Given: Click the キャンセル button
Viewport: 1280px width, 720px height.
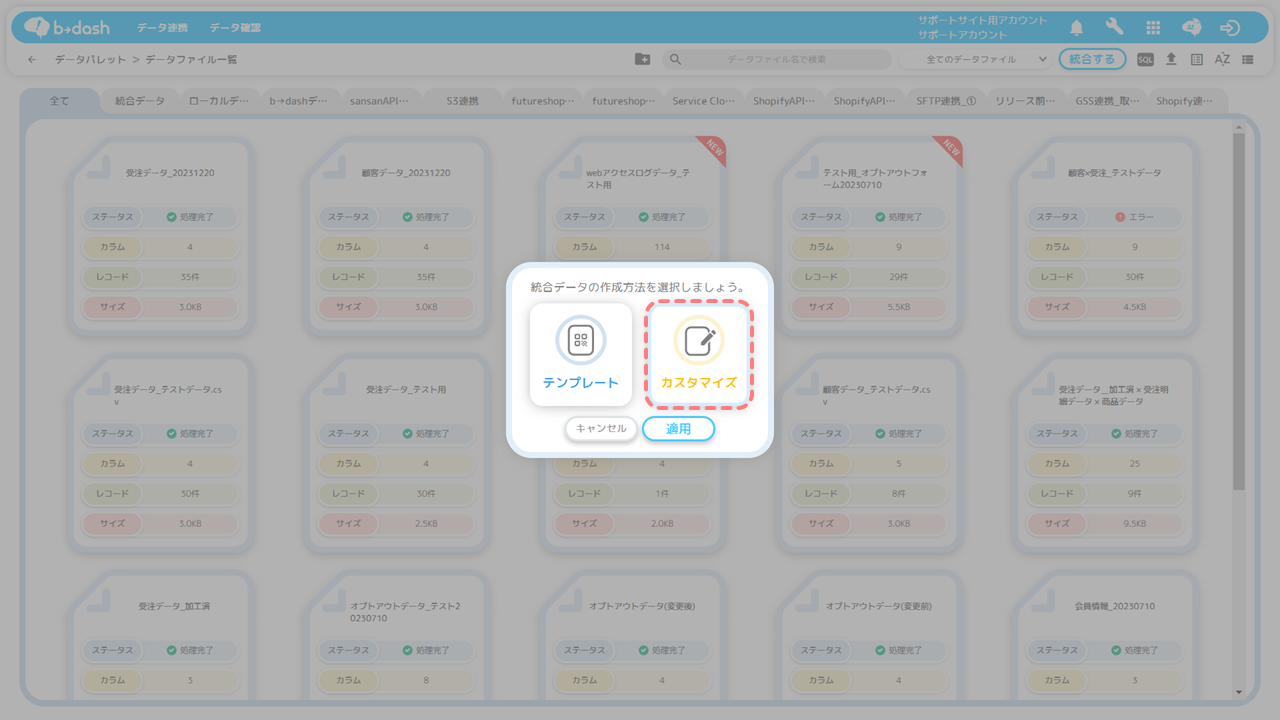Looking at the screenshot, I should click(x=601, y=429).
